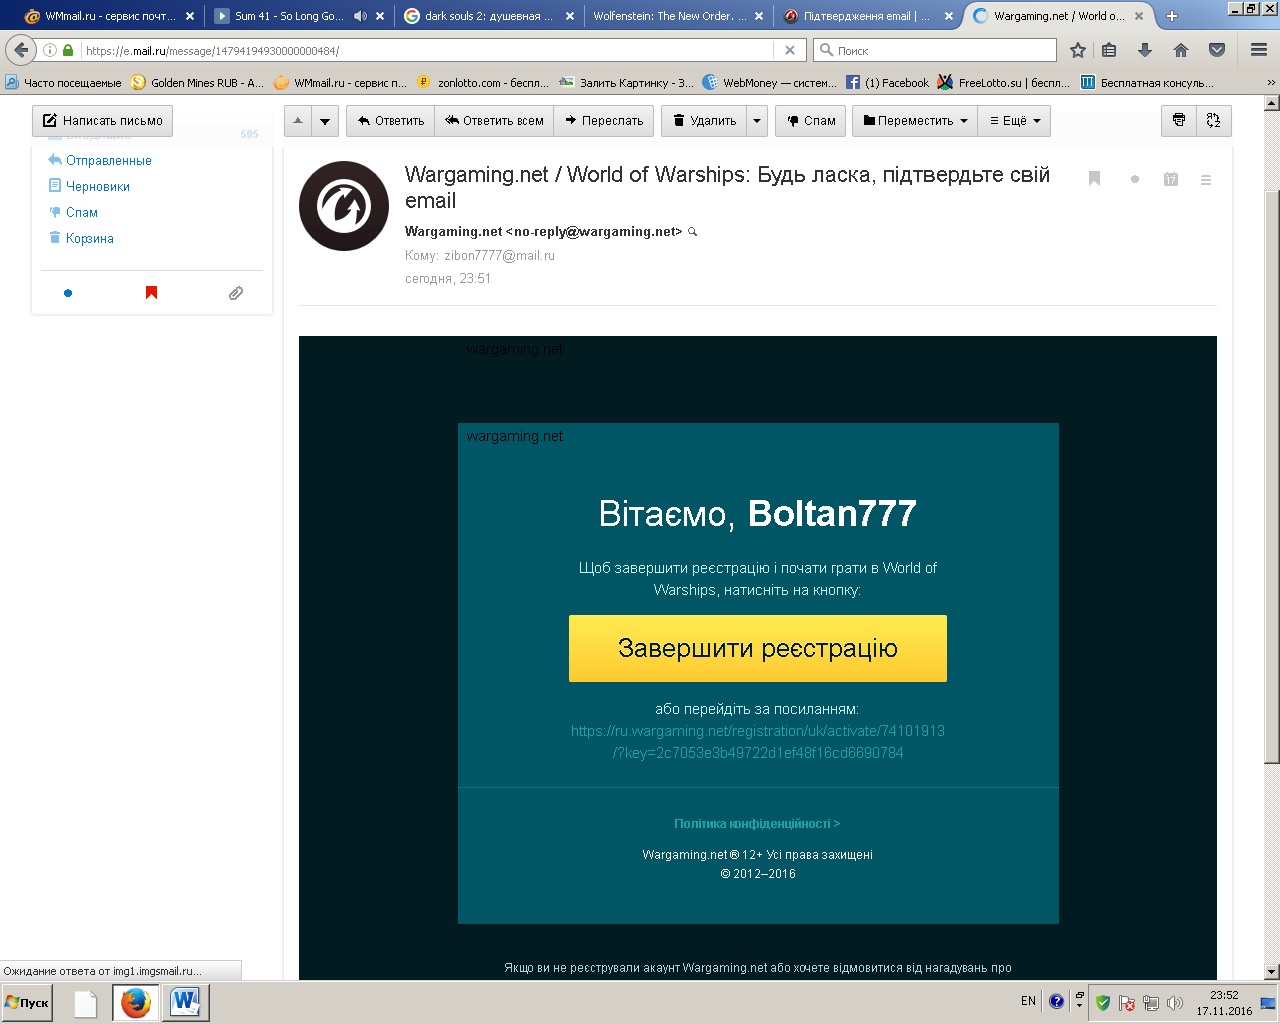Click the Wargaming sender avatar
Screen dimensions: 1280x1024
pos(344,206)
